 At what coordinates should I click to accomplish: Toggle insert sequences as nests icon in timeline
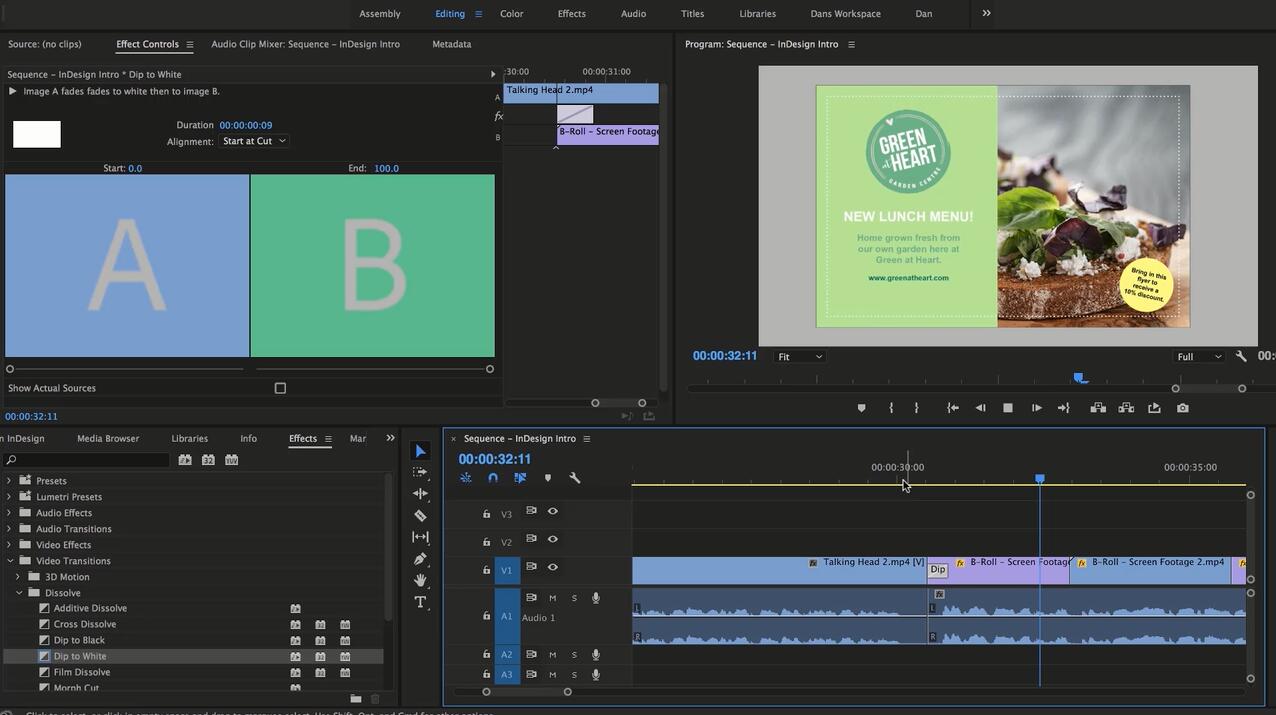[x=466, y=478]
